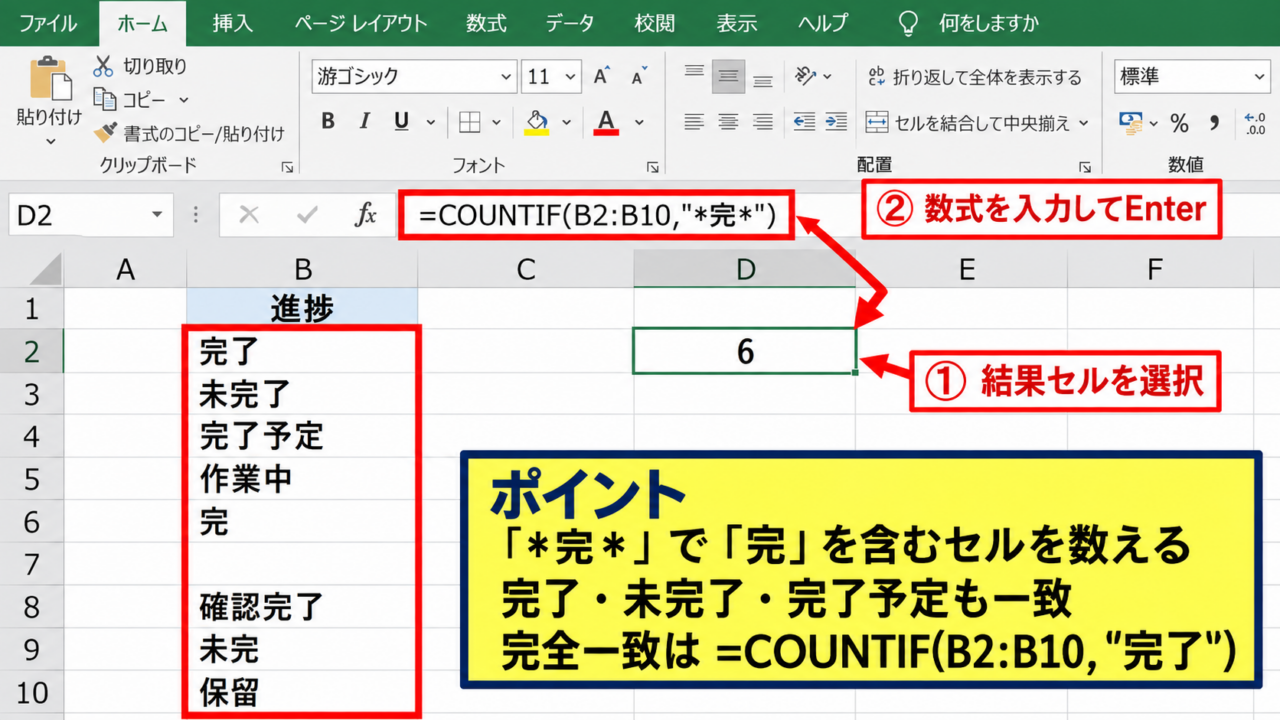Screen dimensions: 1280x720
Task: Open the コピー dropdown arrow
Action: (184, 100)
